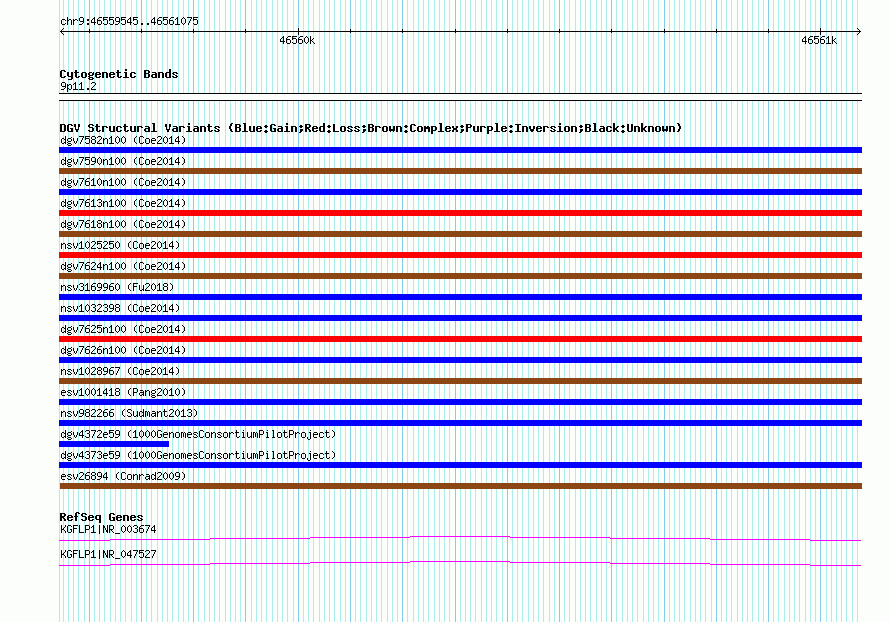Select the blue gain bar under dgv7582n100
Image resolution: width=890 pixels, height=622 pixels.
pyautogui.click(x=460, y=150)
